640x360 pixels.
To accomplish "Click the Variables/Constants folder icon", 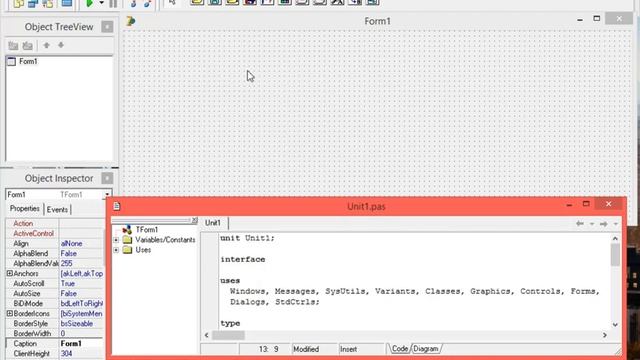I will click(x=127, y=240).
